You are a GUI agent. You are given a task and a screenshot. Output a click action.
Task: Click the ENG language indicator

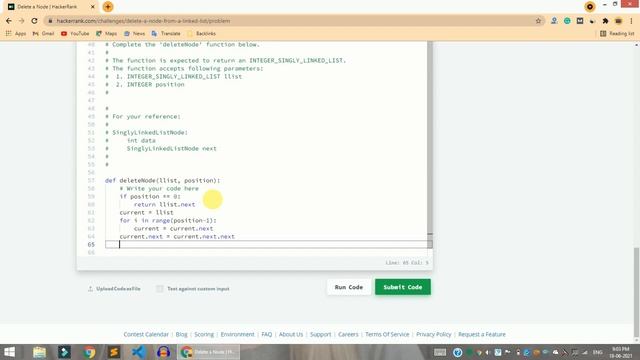click(x=598, y=352)
